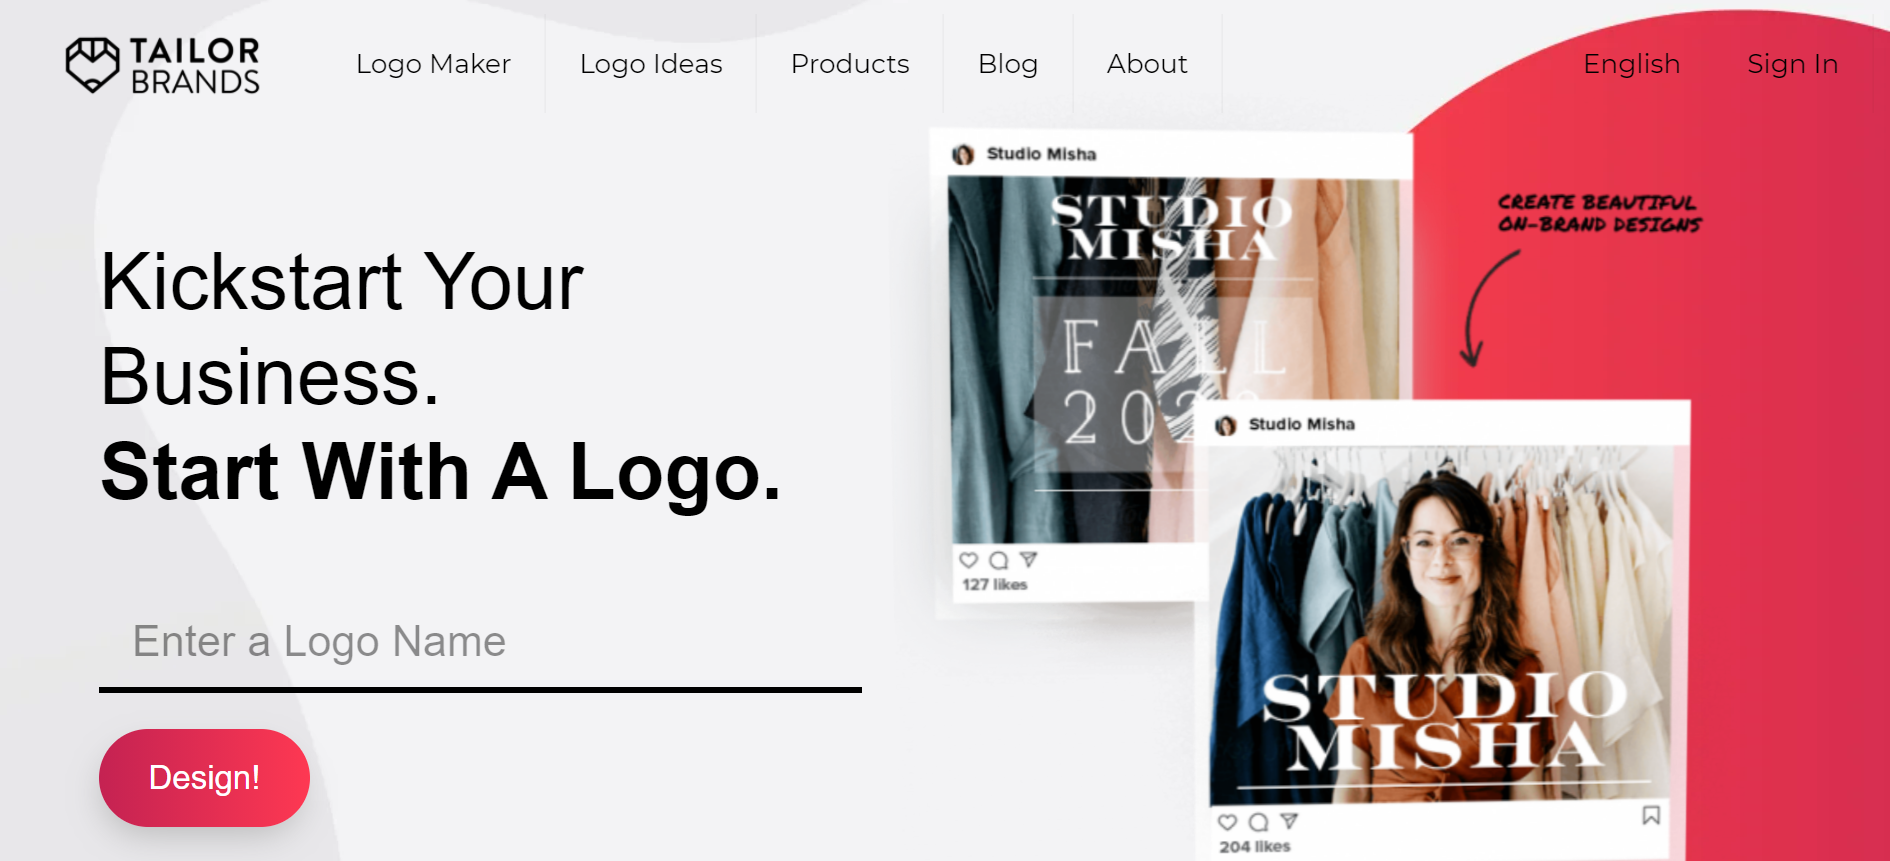Click share icon on second Studio Misha post

[1289, 821]
